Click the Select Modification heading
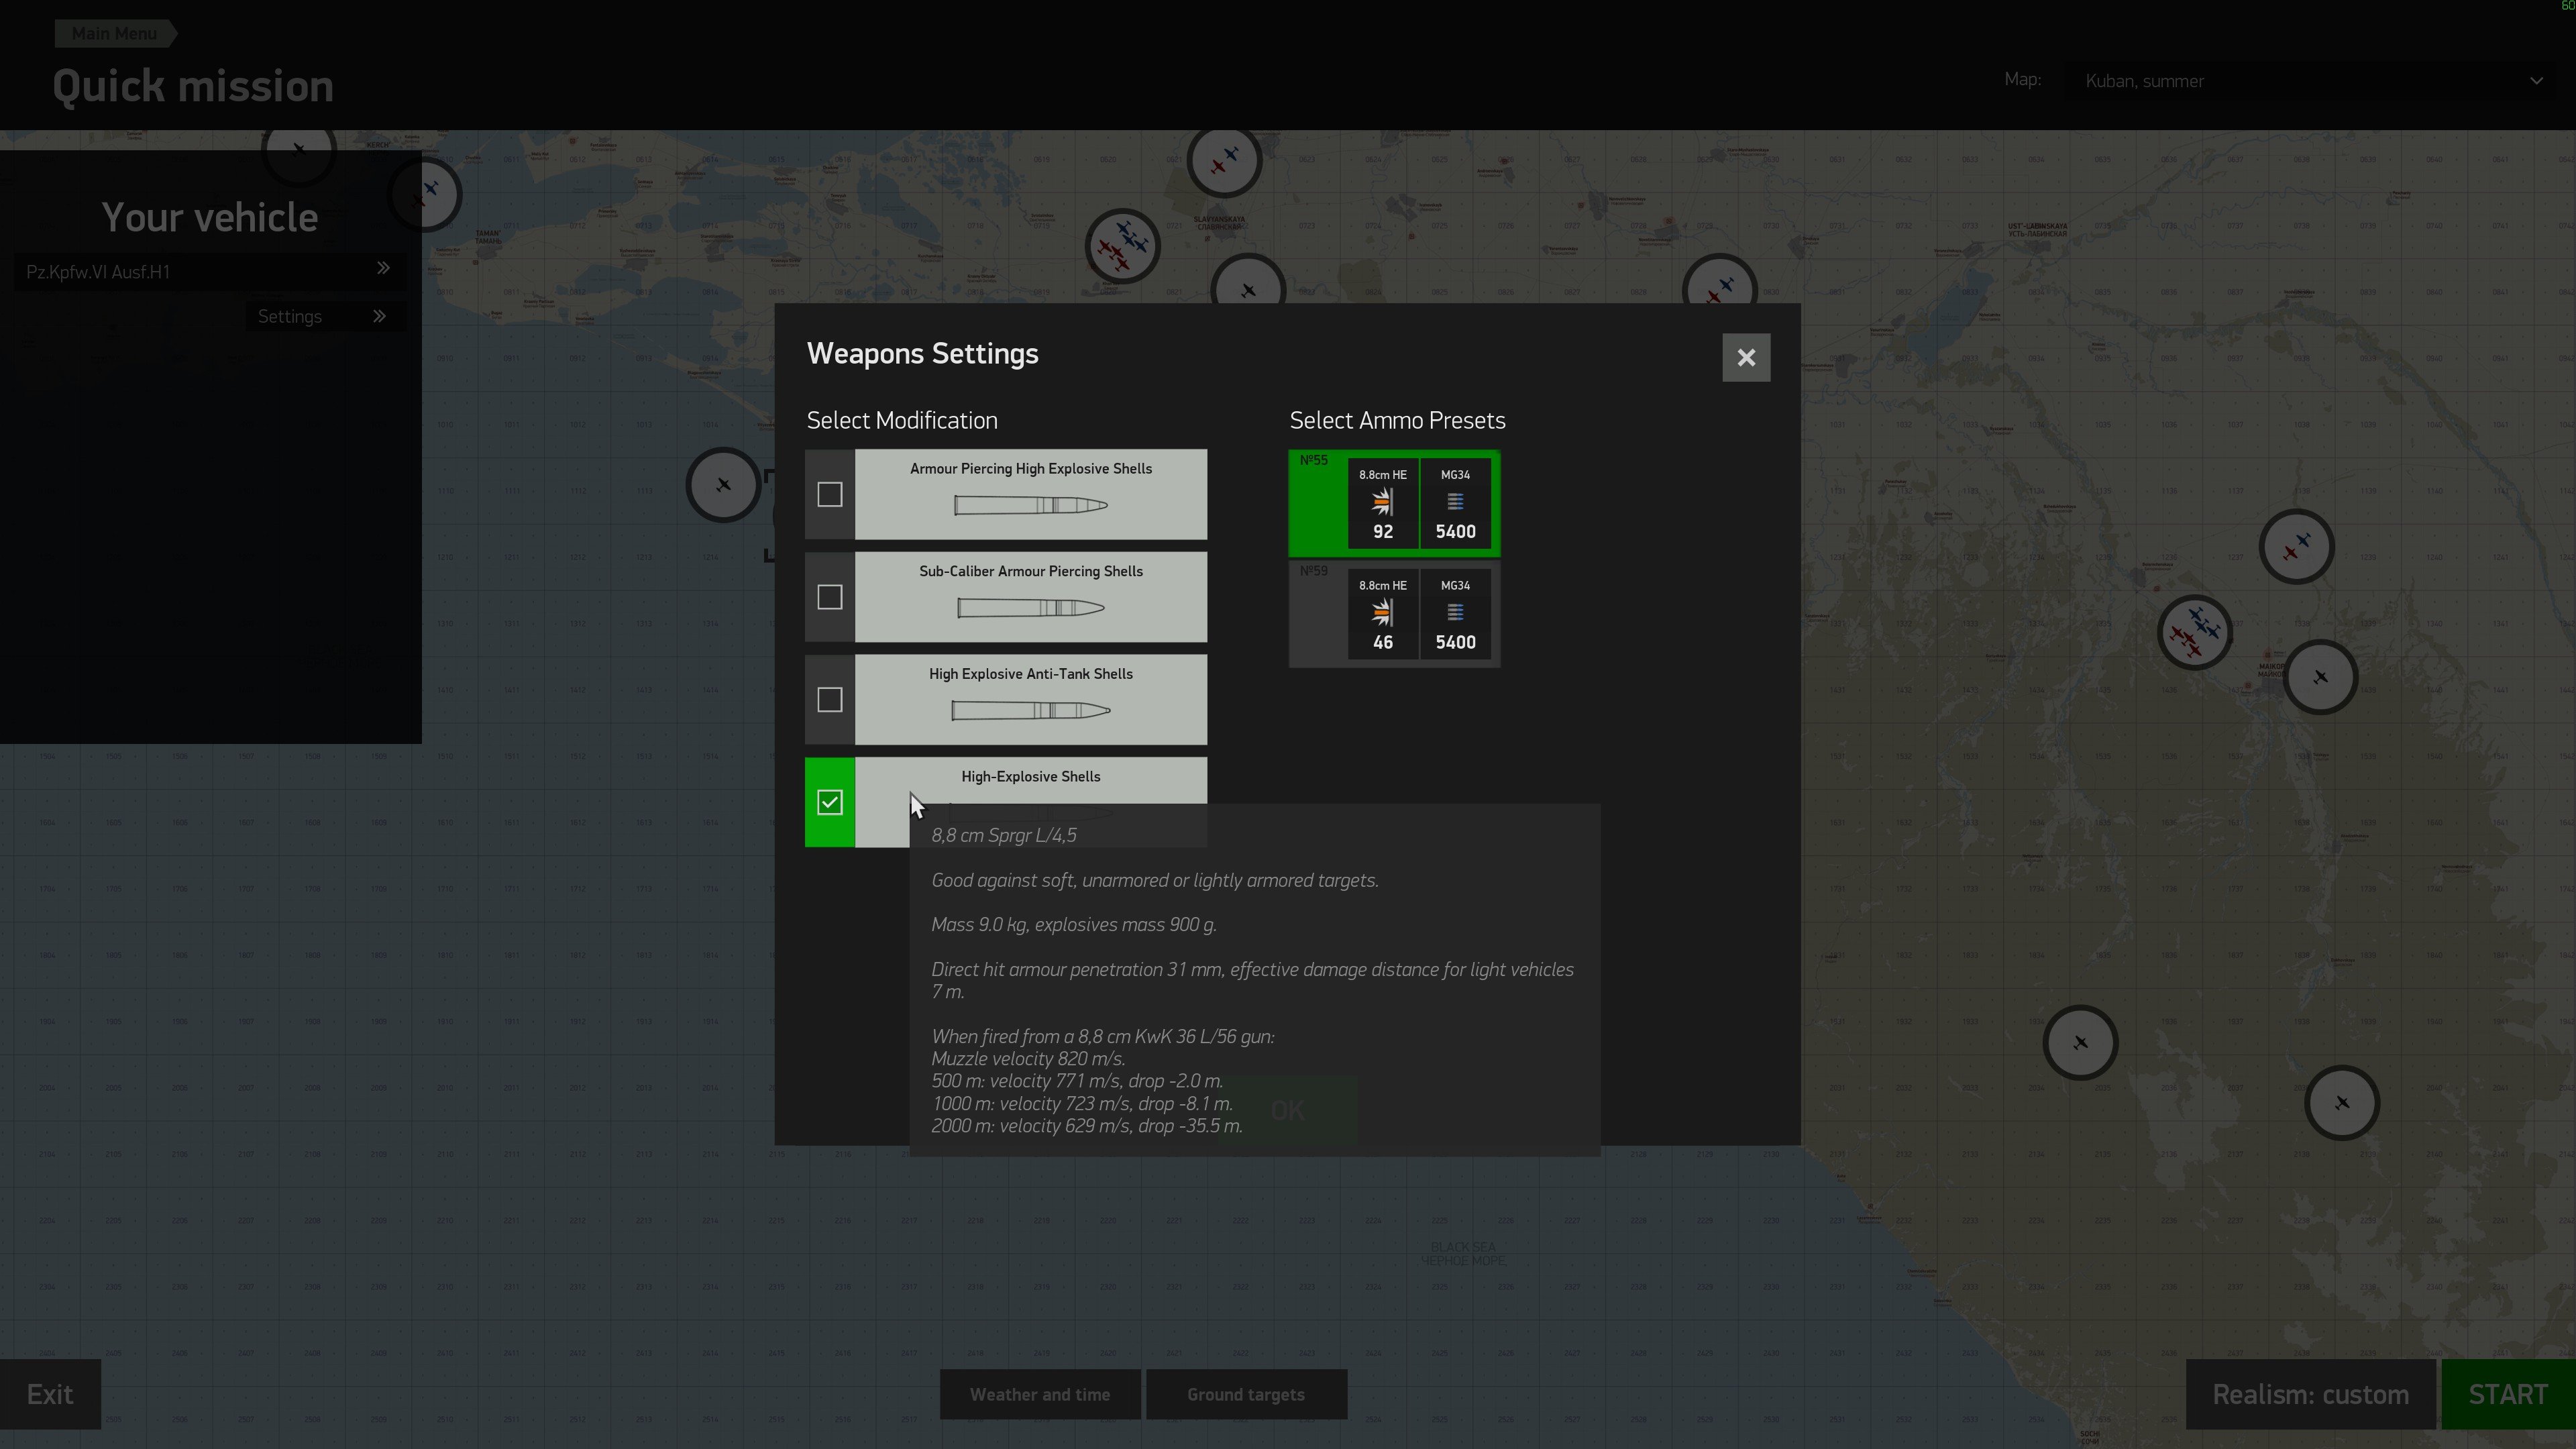Viewport: 2576px width, 1449px height. (902, 420)
